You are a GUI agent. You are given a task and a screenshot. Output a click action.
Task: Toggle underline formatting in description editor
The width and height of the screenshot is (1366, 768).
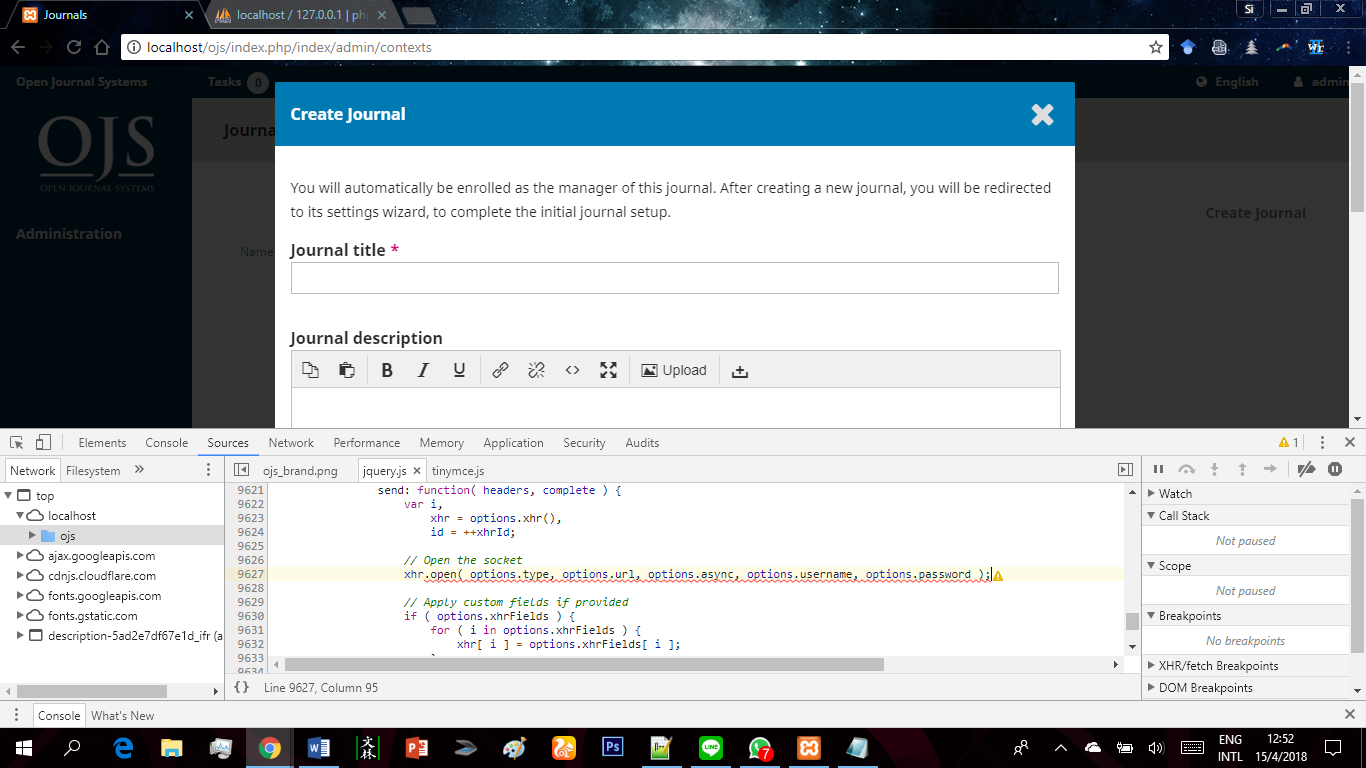tap(459, 370)
